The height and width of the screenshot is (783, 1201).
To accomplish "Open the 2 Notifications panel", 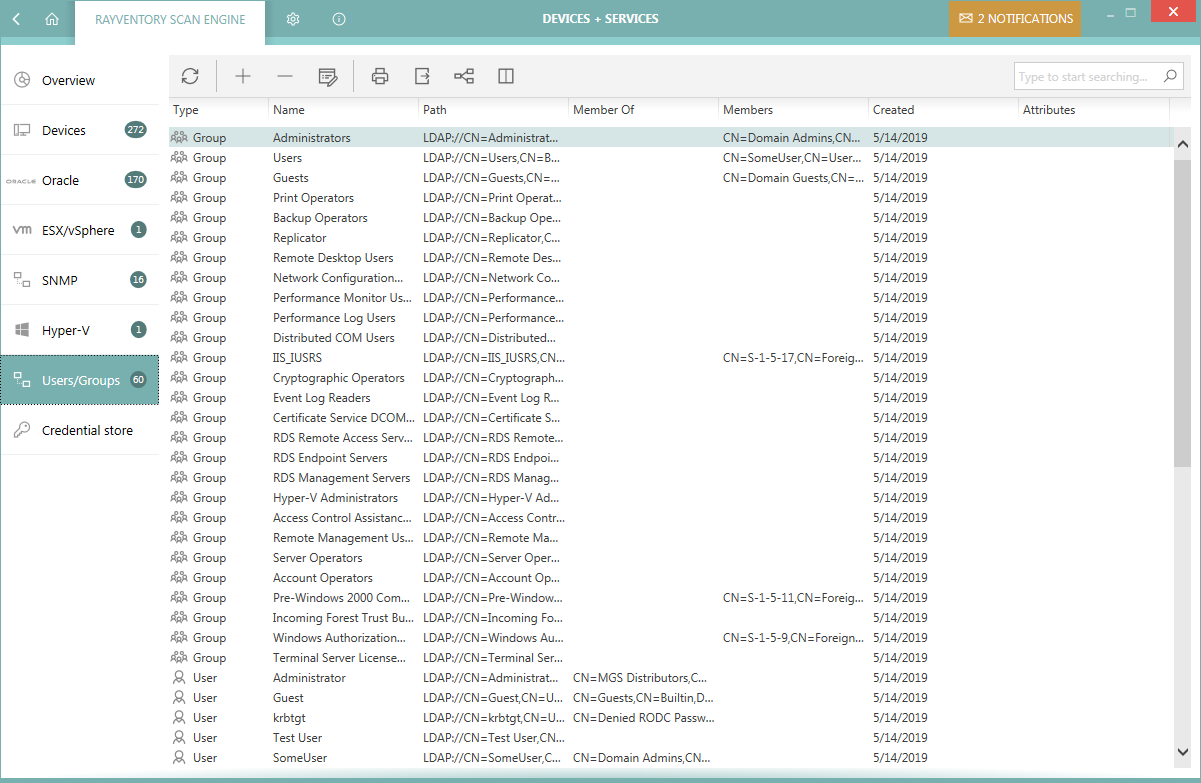I will pyautogui.click(x=1015, y=18).
